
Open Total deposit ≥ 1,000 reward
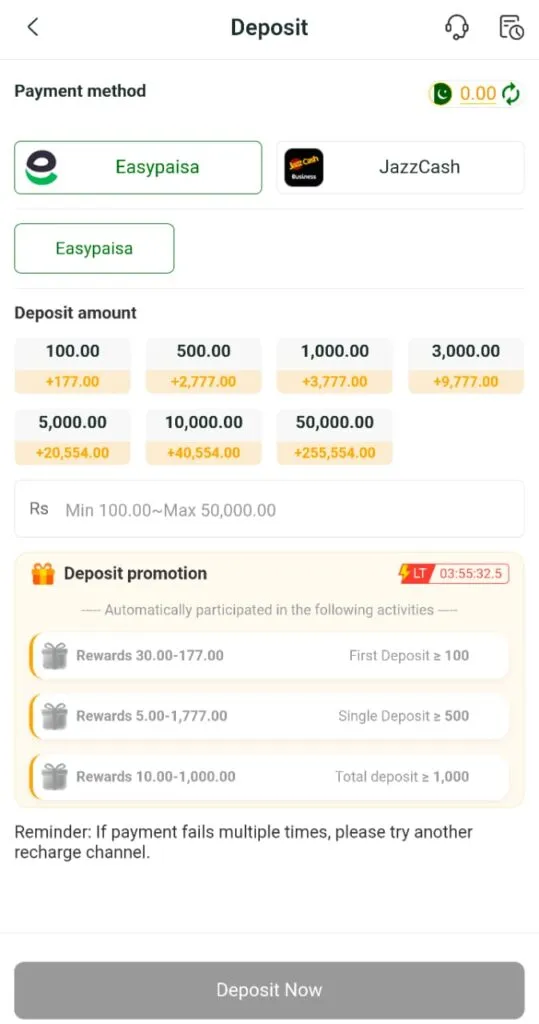269,776
